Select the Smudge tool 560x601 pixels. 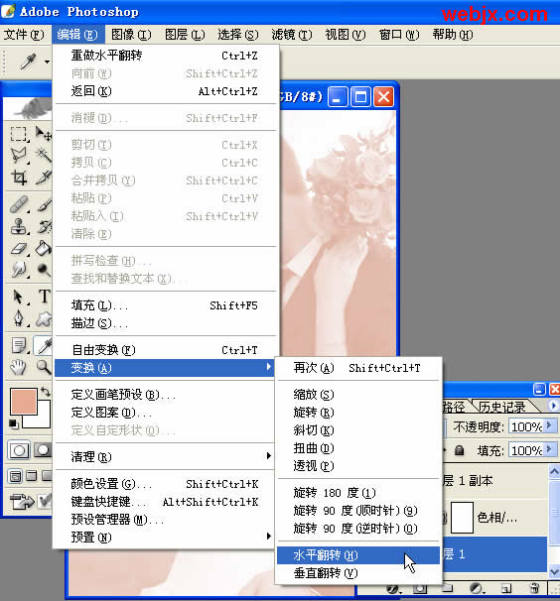click(x=18, y=269)
